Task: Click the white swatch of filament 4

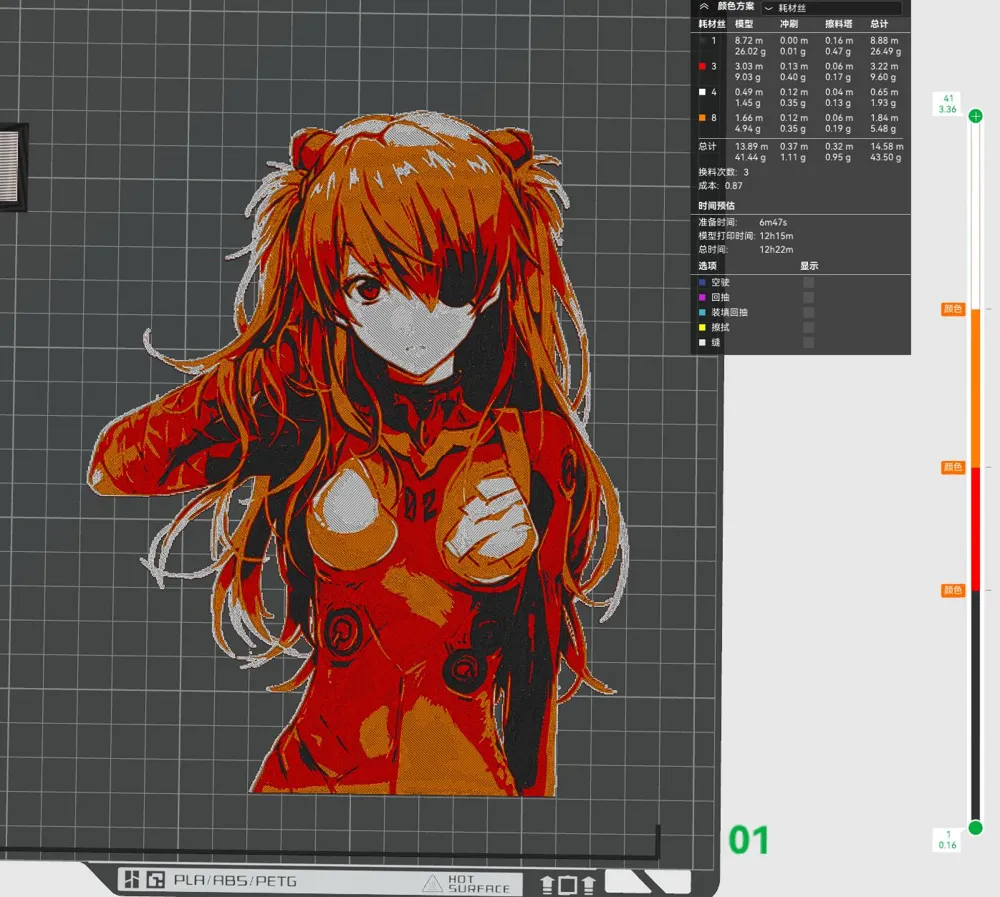Action: (x=702, y=92)
